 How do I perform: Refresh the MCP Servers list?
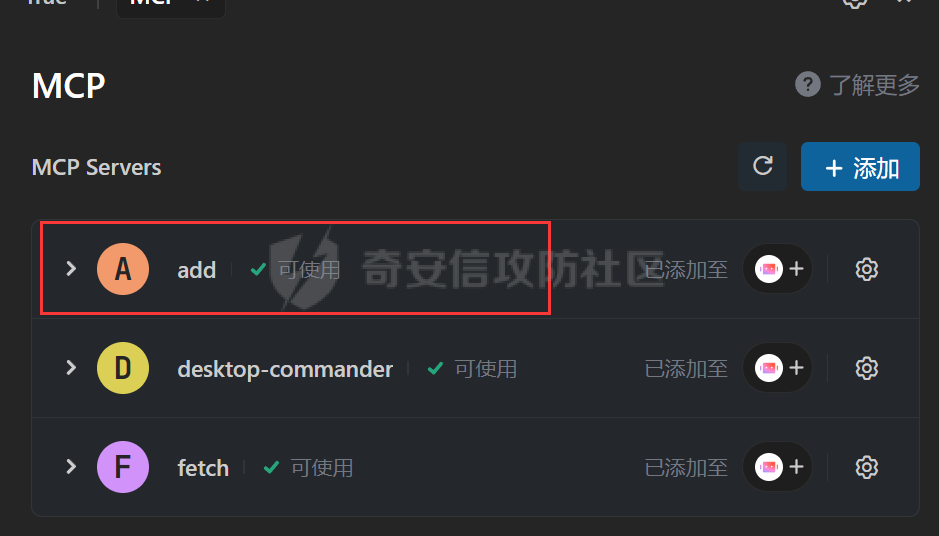point(762,166)
